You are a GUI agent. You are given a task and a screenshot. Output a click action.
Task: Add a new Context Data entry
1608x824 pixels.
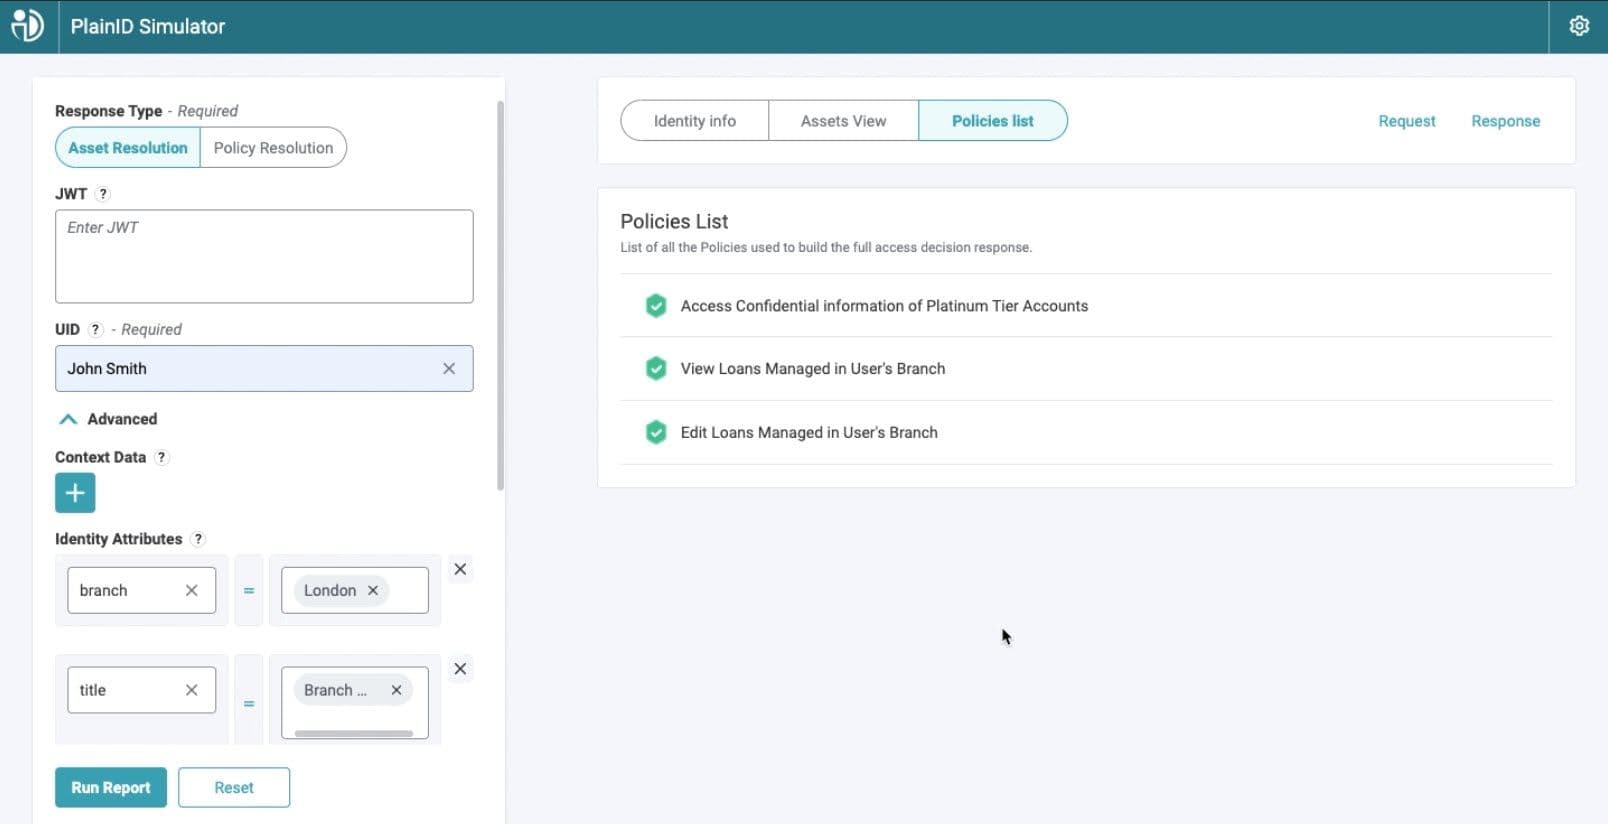(75, 493)
